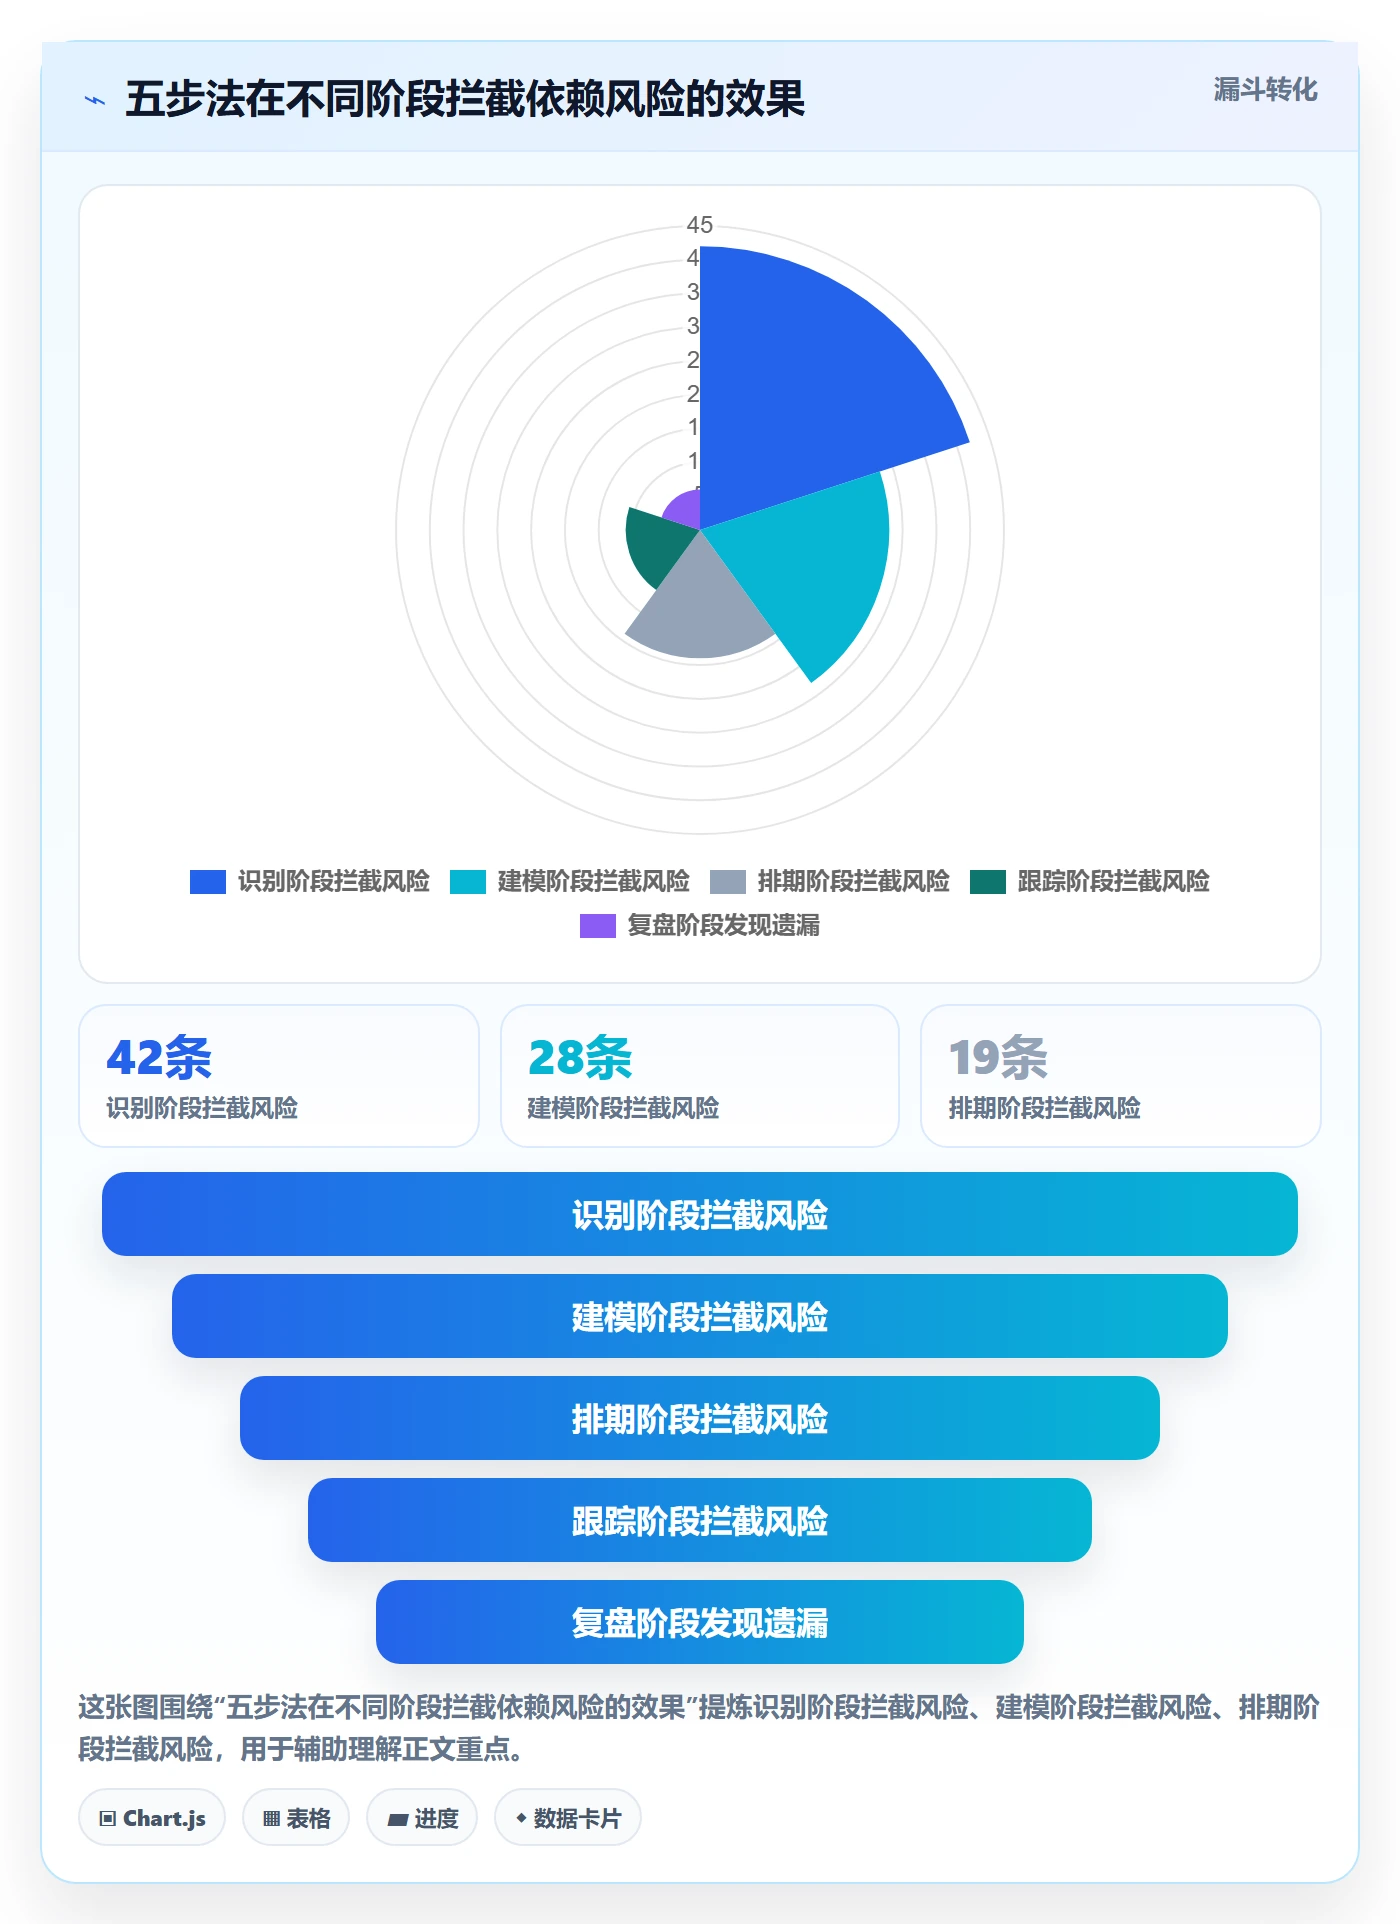
Task: Select the 识别阶段拦截风险 funnel bar
Action: pyautogui.click(x=700, y=1214)
